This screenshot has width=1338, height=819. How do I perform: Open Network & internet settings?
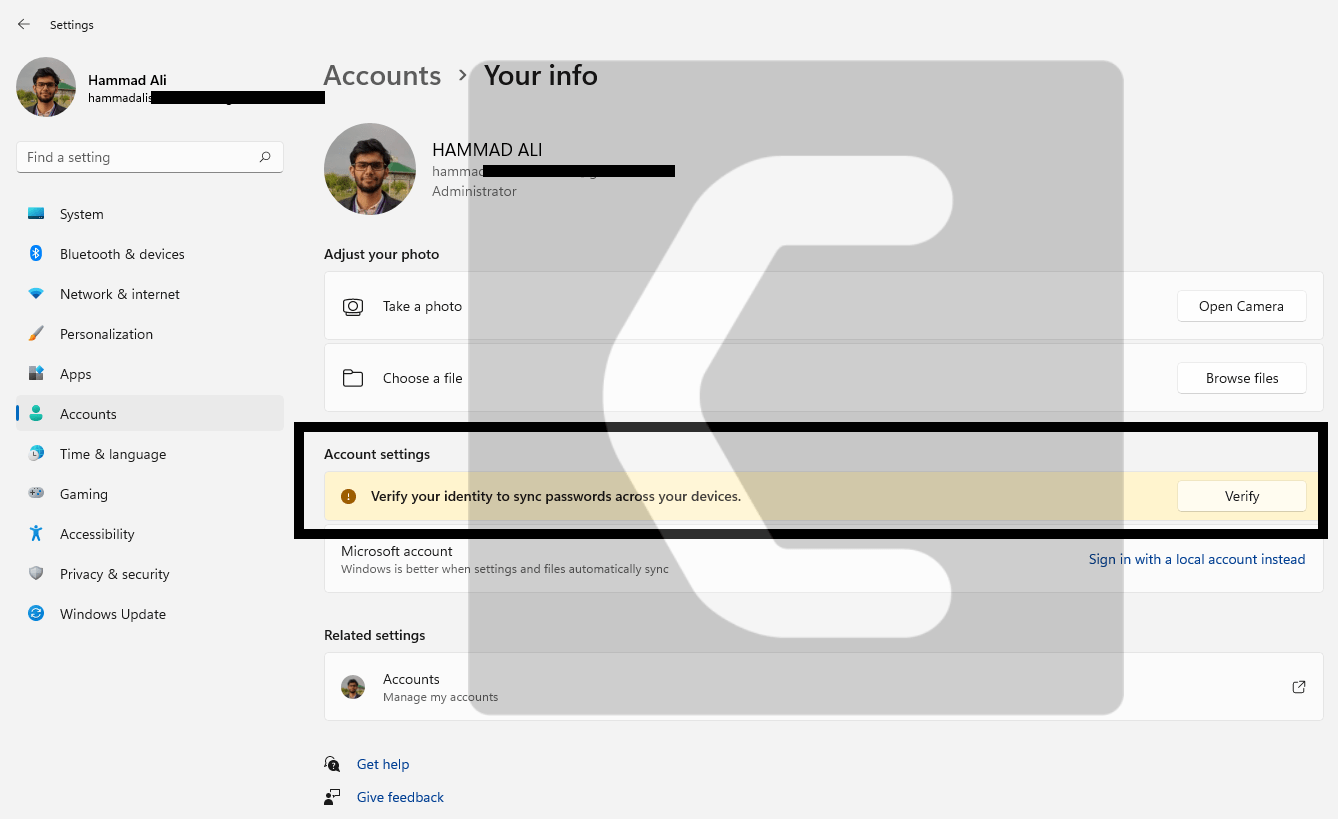pos(150,294)
